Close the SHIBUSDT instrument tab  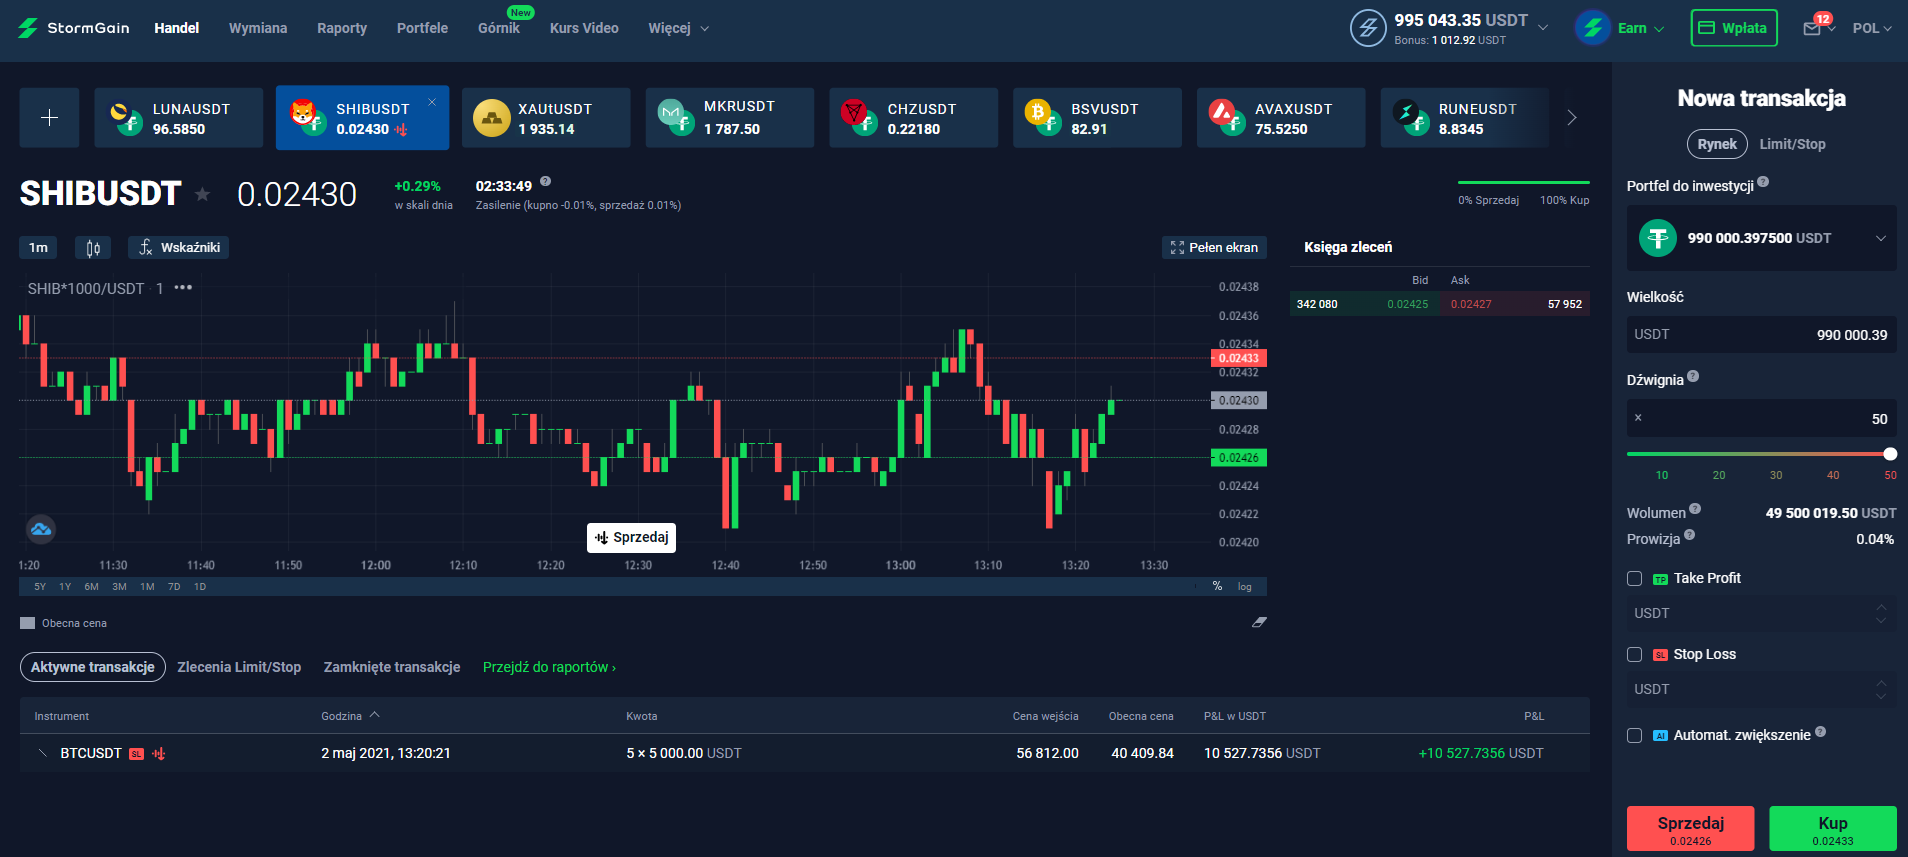tap(432, 102)
